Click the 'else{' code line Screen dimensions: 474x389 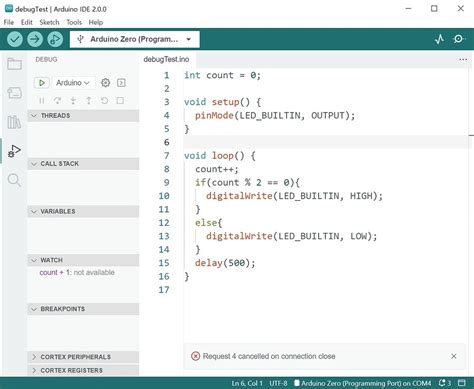pos(209,223)
